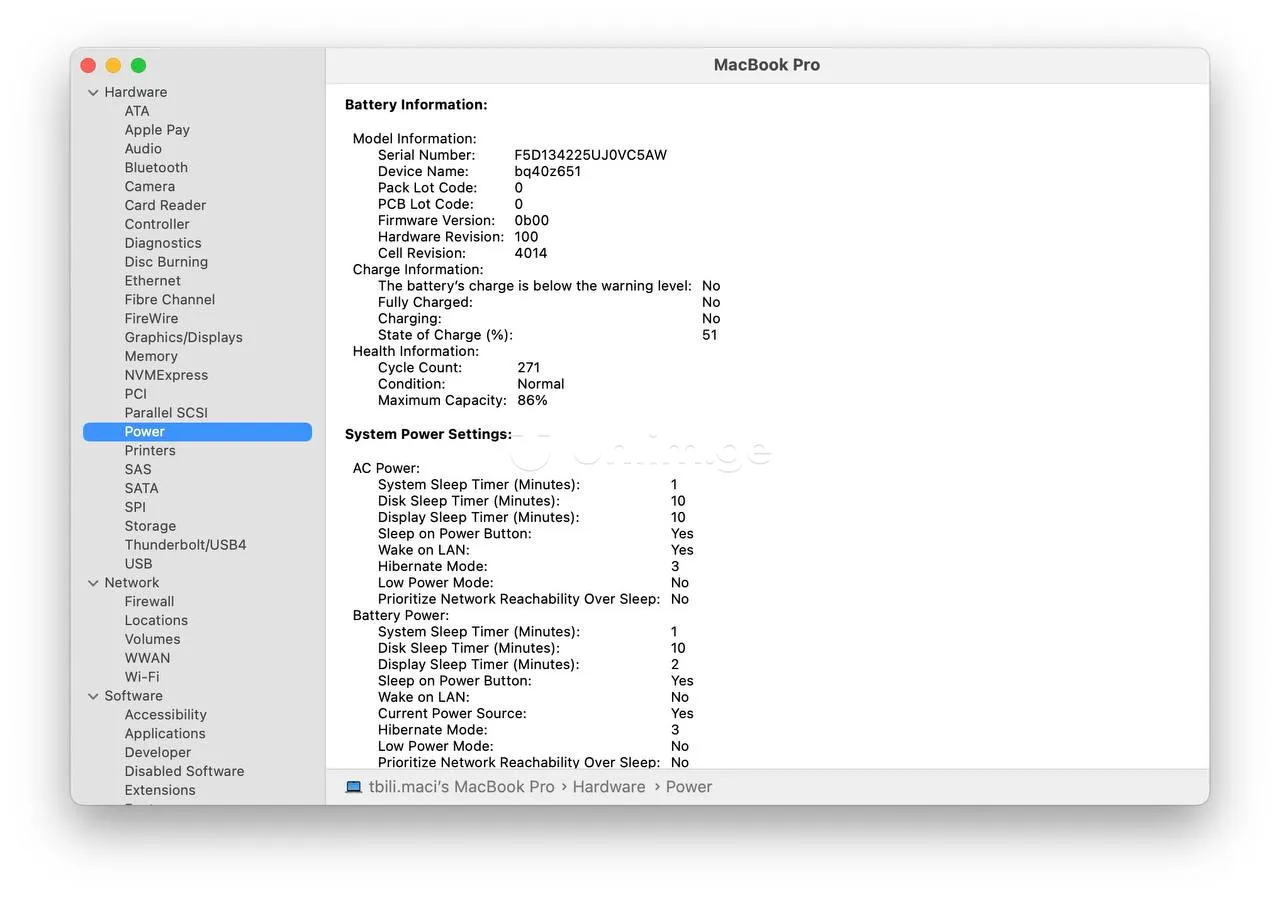Click the yellow minimize window button
1280x898 pixels.
click(113, 66)
